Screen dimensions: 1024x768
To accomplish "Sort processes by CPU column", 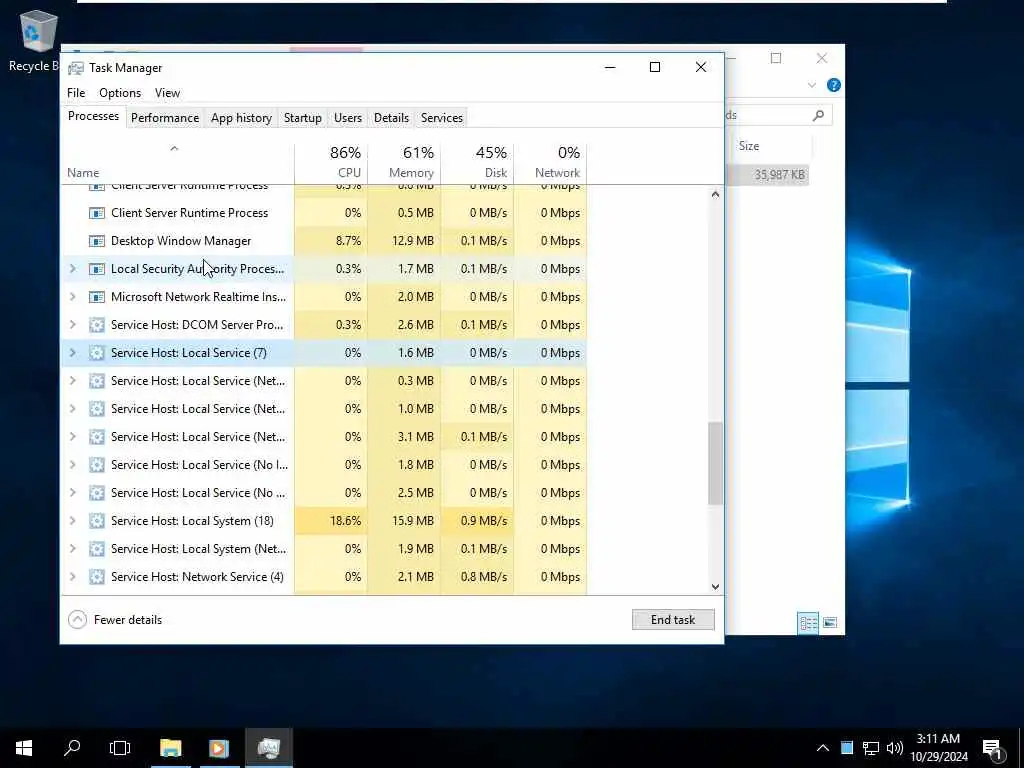I will 331,162.
